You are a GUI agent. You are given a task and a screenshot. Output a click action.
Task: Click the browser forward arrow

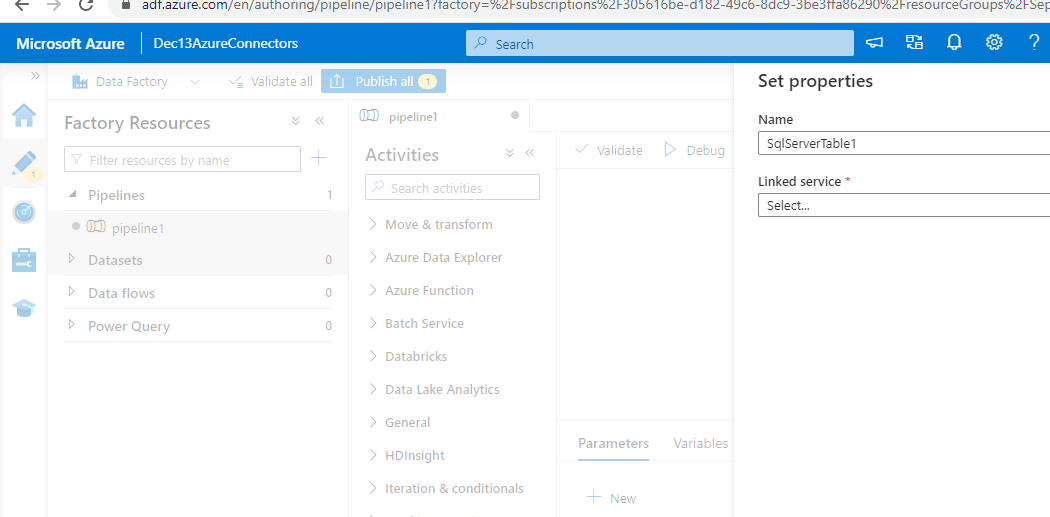[x=53, y=5]
